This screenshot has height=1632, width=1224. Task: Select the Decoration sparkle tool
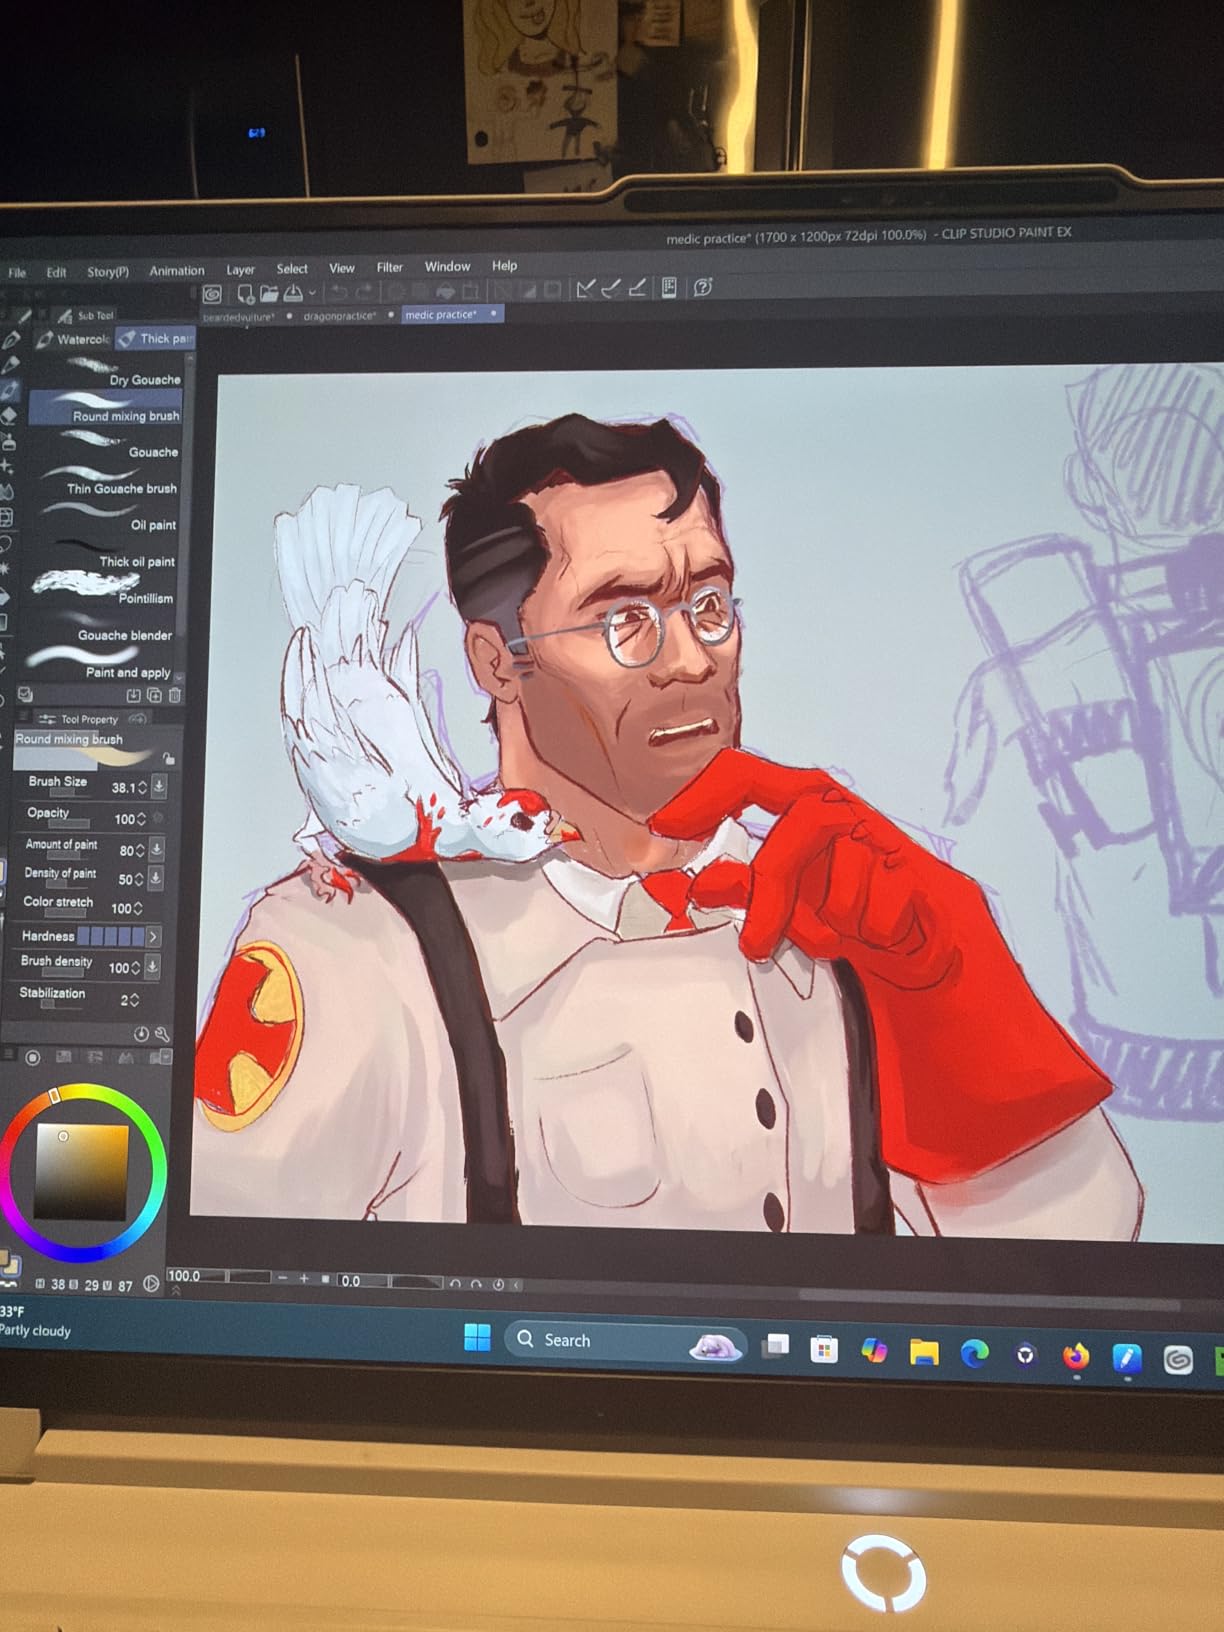click(7, 467)
